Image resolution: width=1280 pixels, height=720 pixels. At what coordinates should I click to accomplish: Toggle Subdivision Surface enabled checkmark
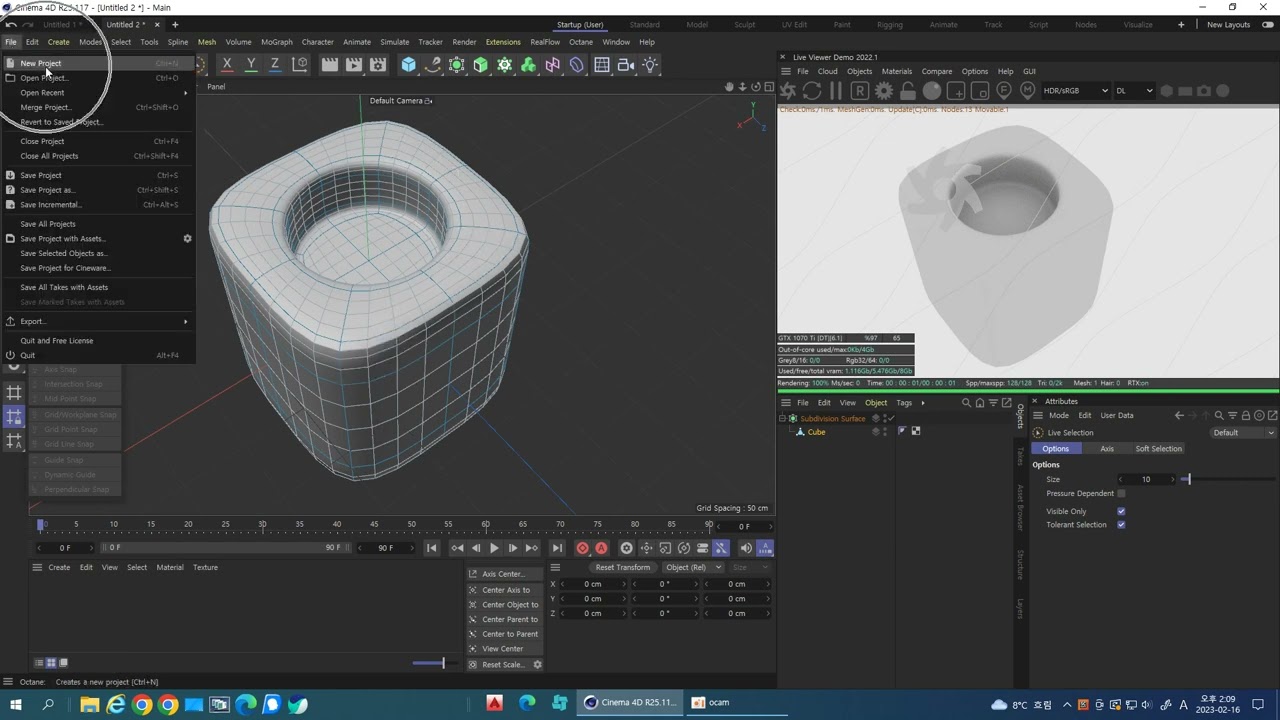[891, 418]
